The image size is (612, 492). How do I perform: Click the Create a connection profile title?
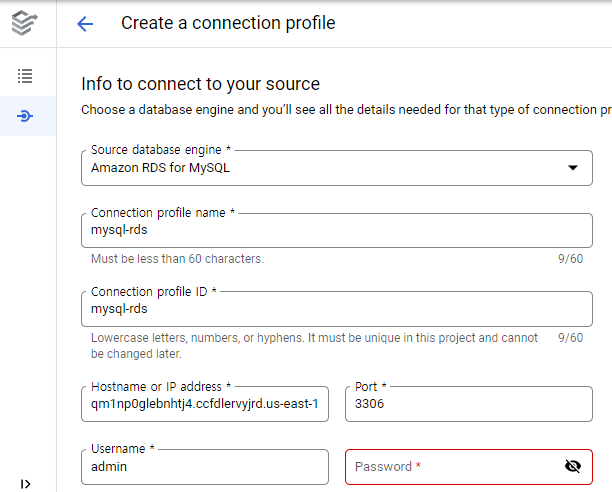pyautogui.click(x=228, y=23)
